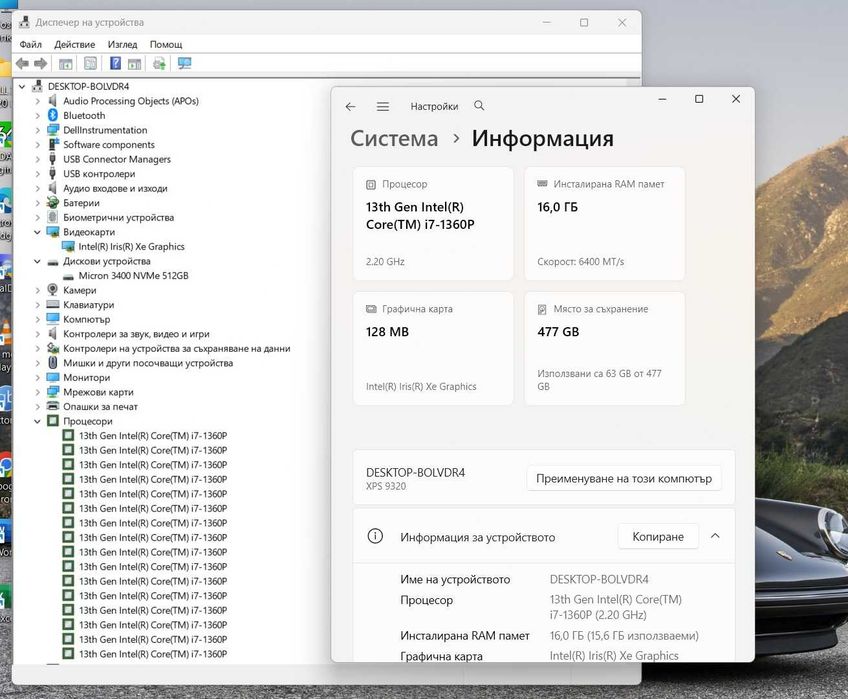Open the hamburger navigation menu in Настройки
The height and width of the screenshot is (699, 848).
(x=383, y=107)
